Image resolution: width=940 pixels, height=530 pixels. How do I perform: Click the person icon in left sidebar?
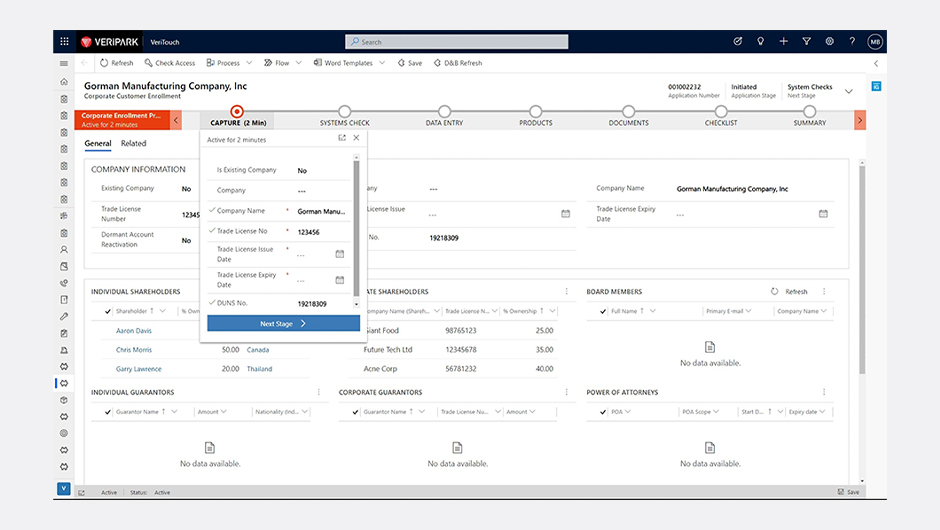64,249
